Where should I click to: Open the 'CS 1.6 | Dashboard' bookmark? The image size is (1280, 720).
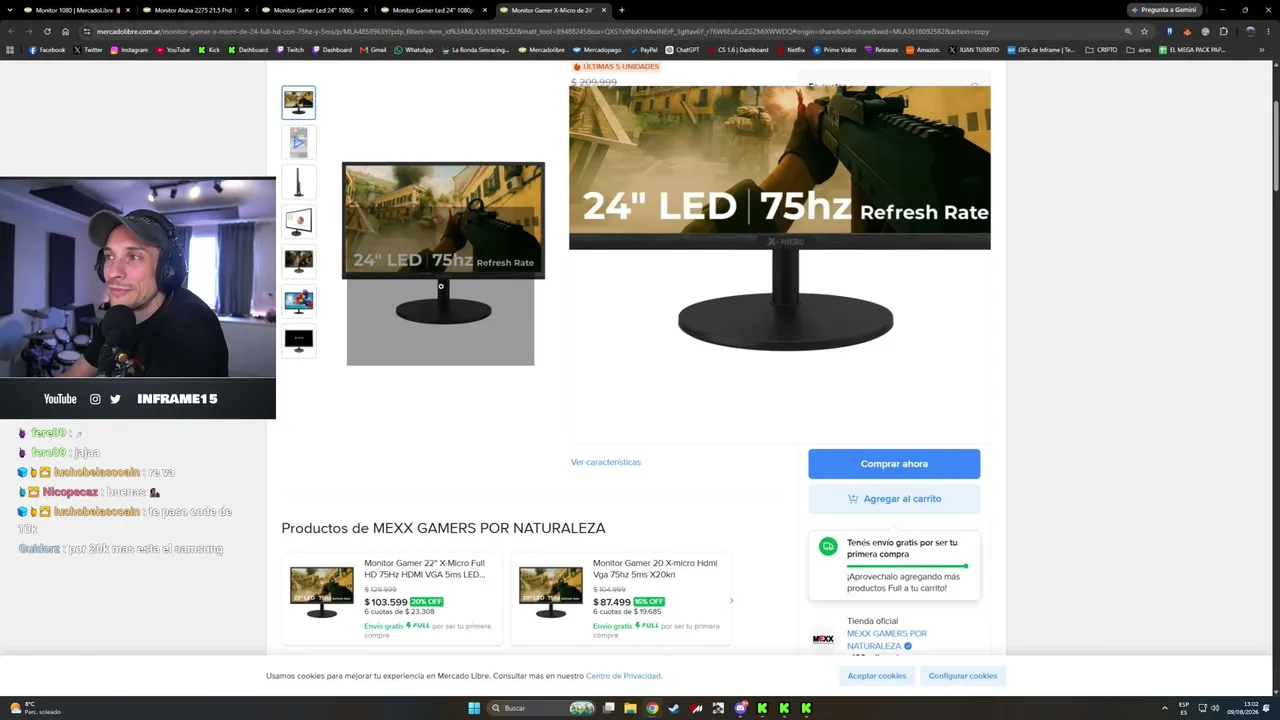click(739, 50)
